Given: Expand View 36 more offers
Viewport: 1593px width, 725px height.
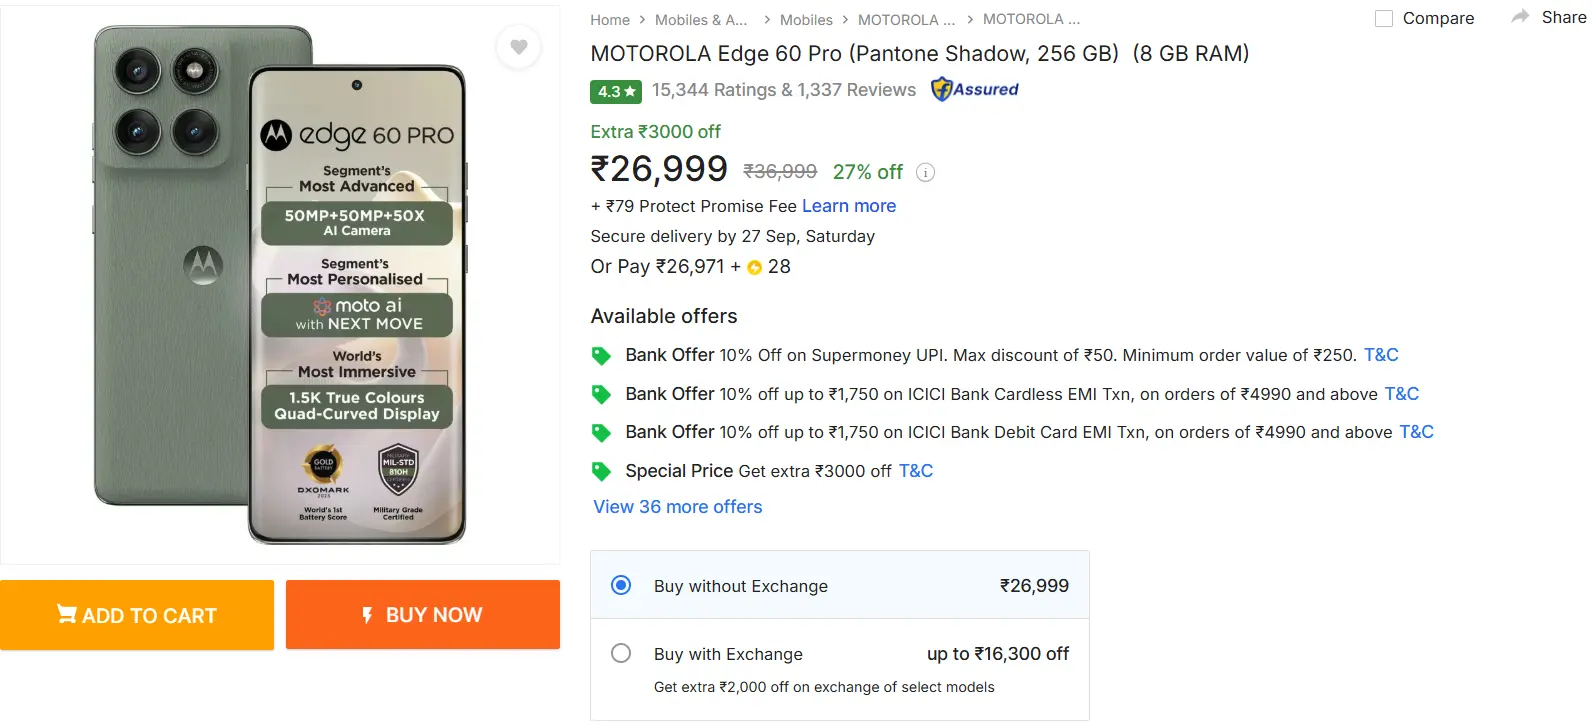Looking at the screenshot, I should tap(677, 507).
